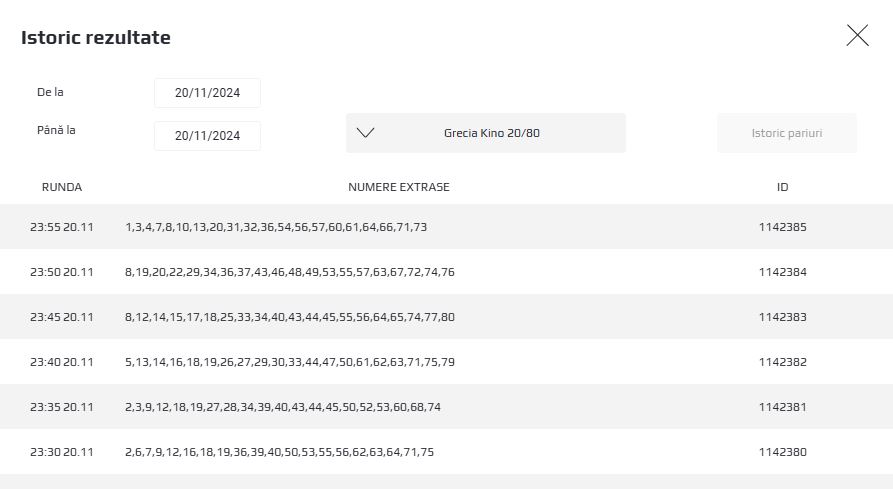Select the 23:45 20.11 round
Viewport: 893px width, 489px height.
446,317
